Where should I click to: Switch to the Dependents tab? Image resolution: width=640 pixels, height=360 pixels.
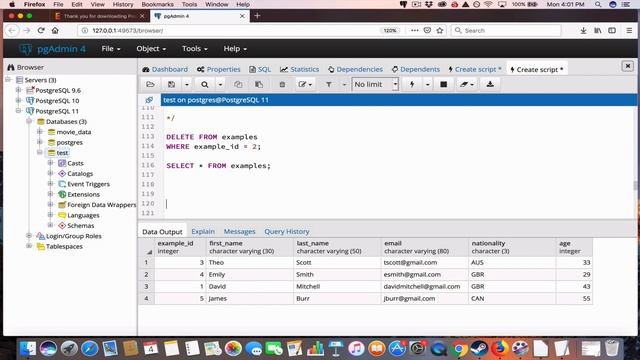tap(416, 69)
